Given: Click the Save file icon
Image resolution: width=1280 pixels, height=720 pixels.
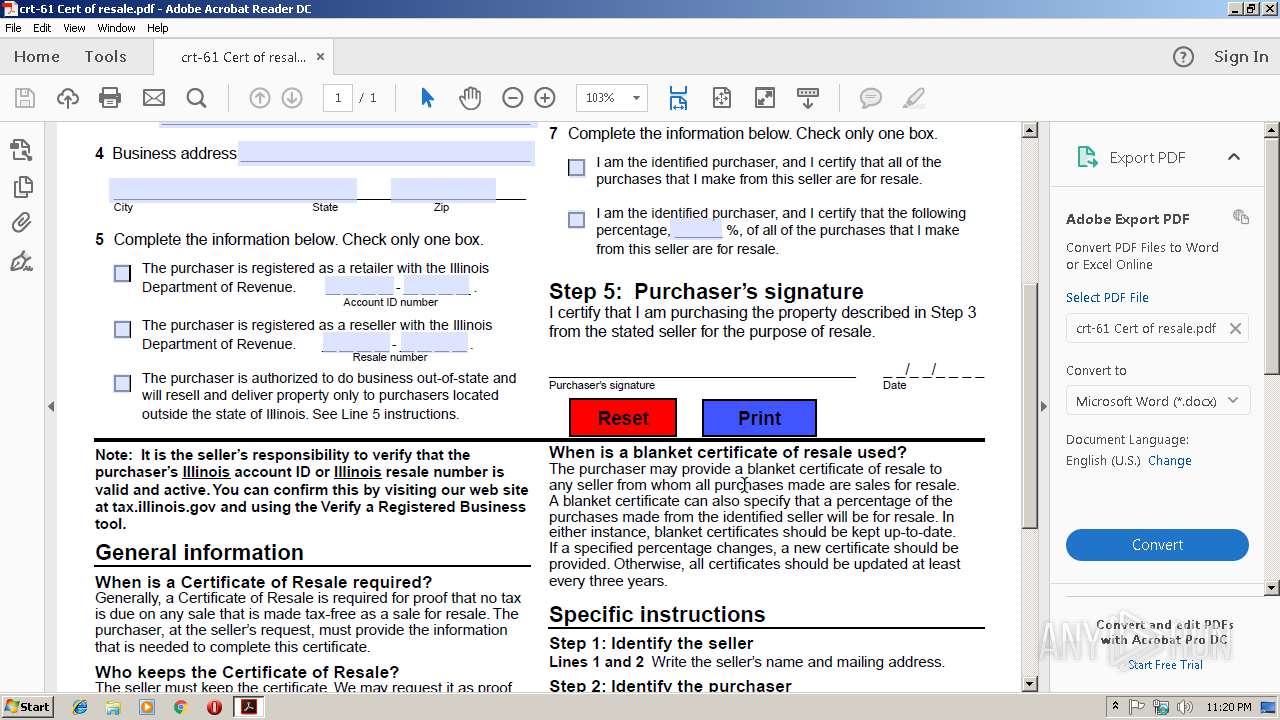Looking at the screenshot, I should [24, 98].
